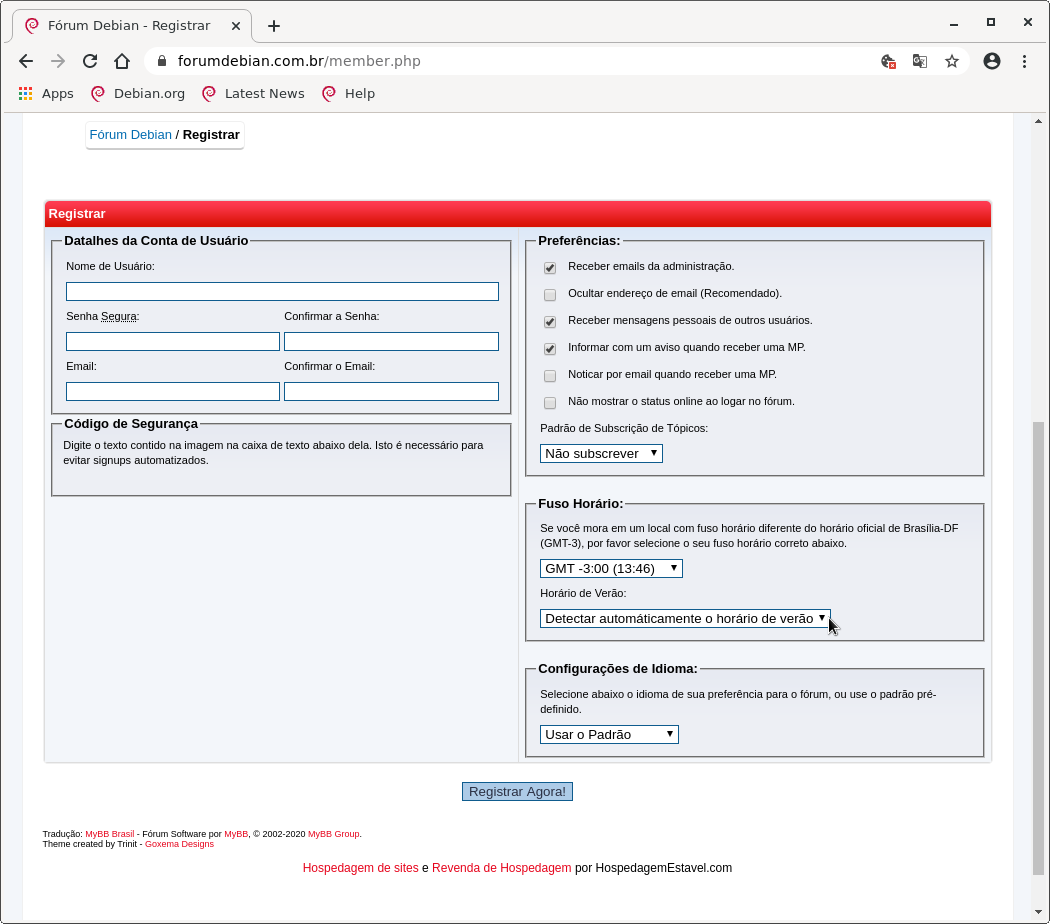The width and height of the screenshot is (1050, 924).
Task: Open new tab with the plus button
Action: coord(273,26)
